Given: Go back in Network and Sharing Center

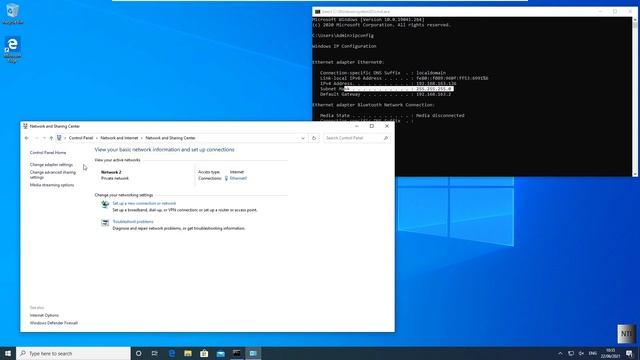Looking at the screenshot, I should (x=27, y=138).
